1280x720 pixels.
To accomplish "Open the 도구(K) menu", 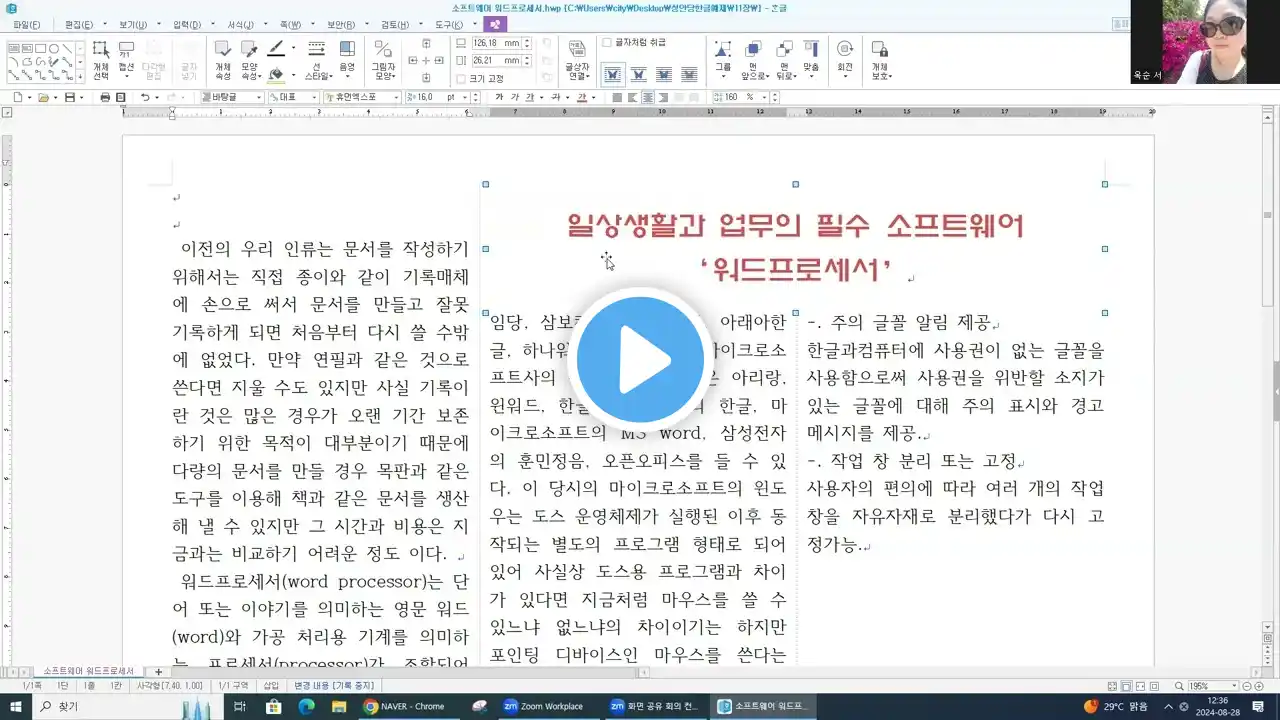I will [x=449, y=24].
